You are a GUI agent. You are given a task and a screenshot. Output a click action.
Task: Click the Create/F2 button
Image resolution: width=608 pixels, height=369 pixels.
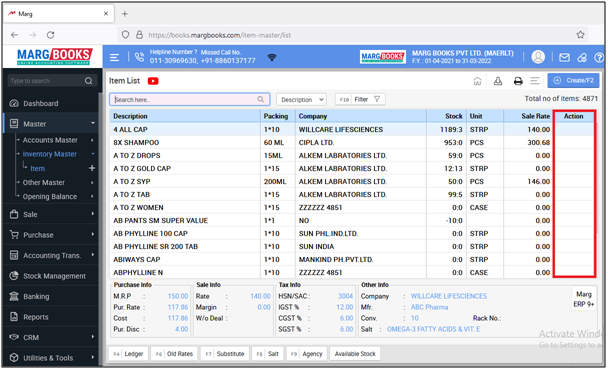[x=573, y=81]
